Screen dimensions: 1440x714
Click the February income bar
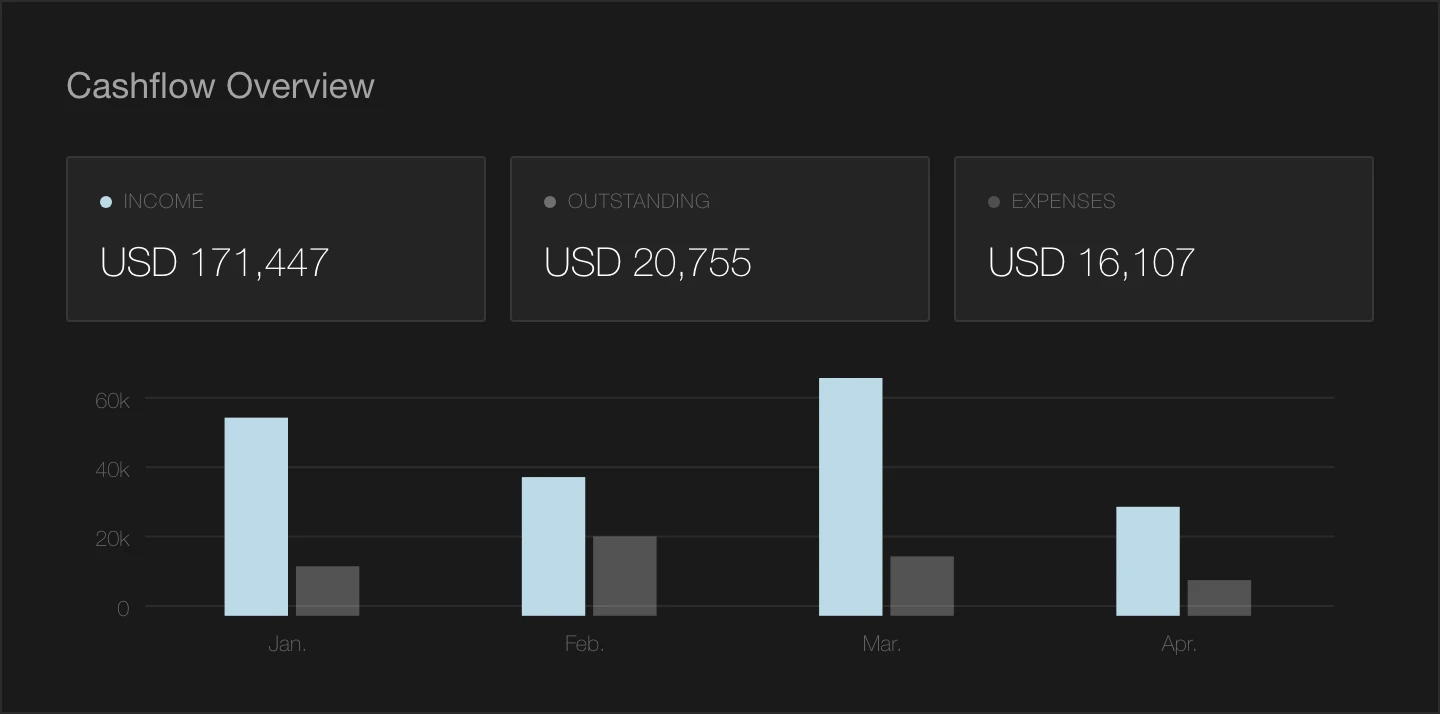(553, 546)
